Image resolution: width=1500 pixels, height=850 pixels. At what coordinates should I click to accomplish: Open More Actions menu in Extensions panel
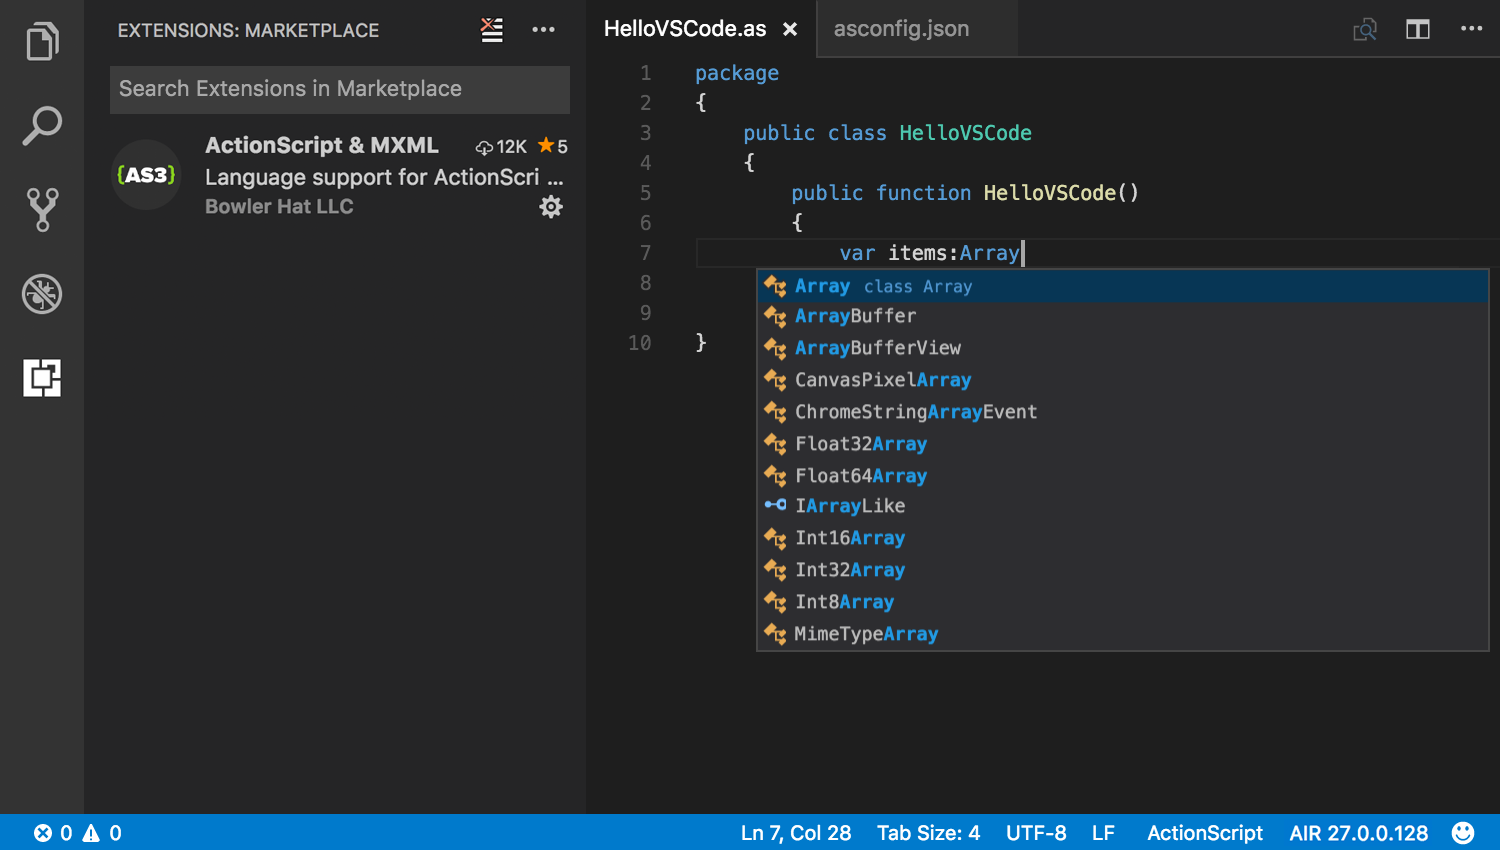[x=543, y=29]
